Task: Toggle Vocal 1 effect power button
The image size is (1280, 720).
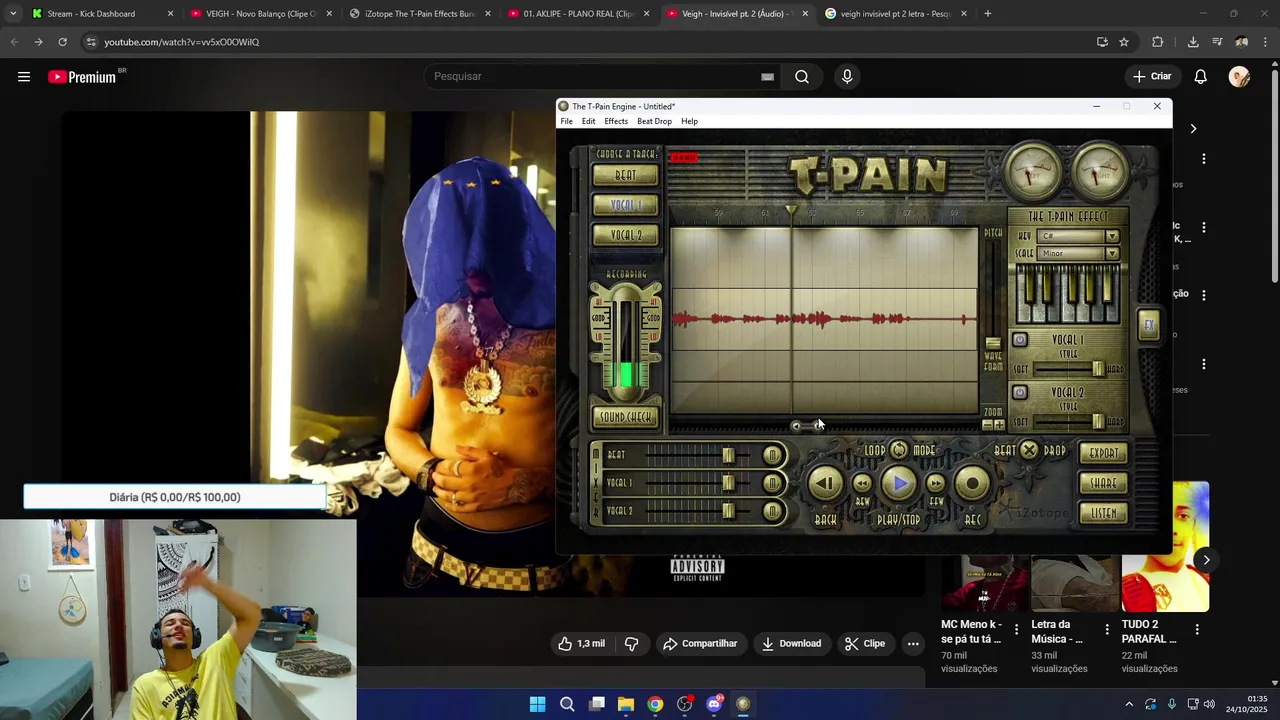Action: (1019, 340)
